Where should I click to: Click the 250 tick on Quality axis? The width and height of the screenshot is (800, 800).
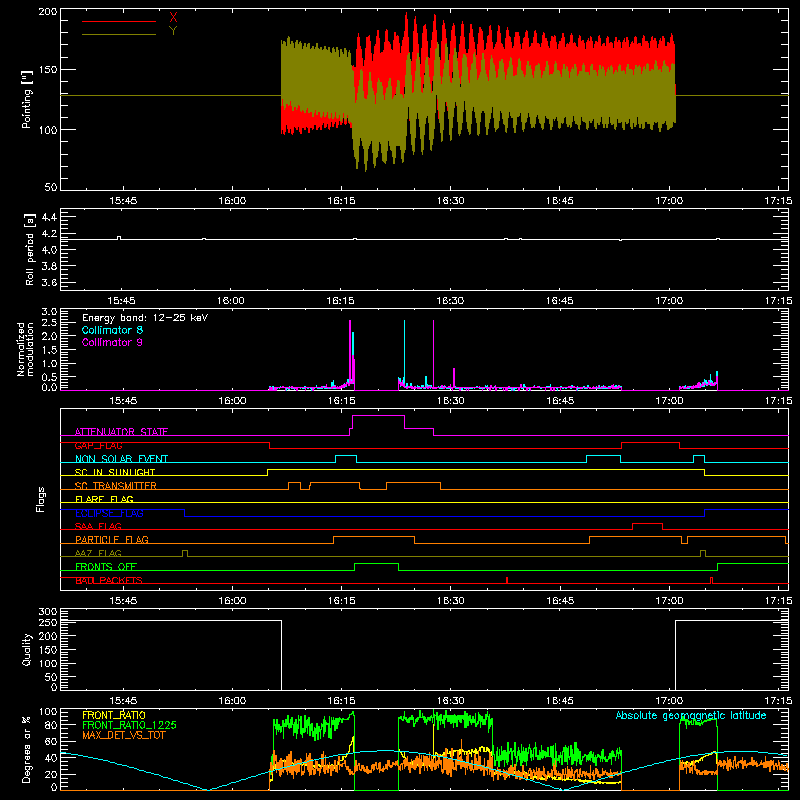pyautogui.click(x=48, y=622)
